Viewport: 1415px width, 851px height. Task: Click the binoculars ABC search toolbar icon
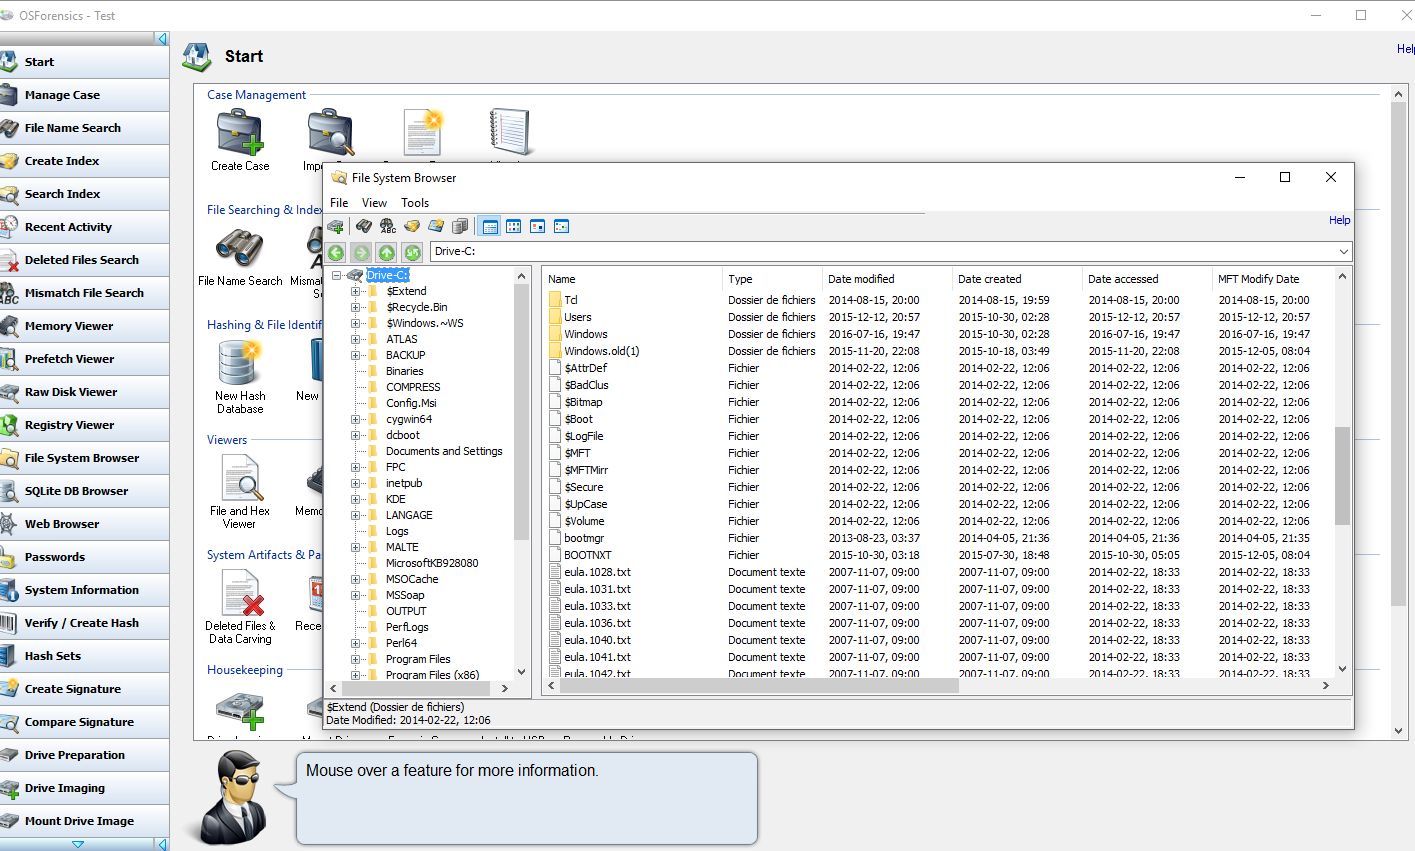click(x=388, y=227)
